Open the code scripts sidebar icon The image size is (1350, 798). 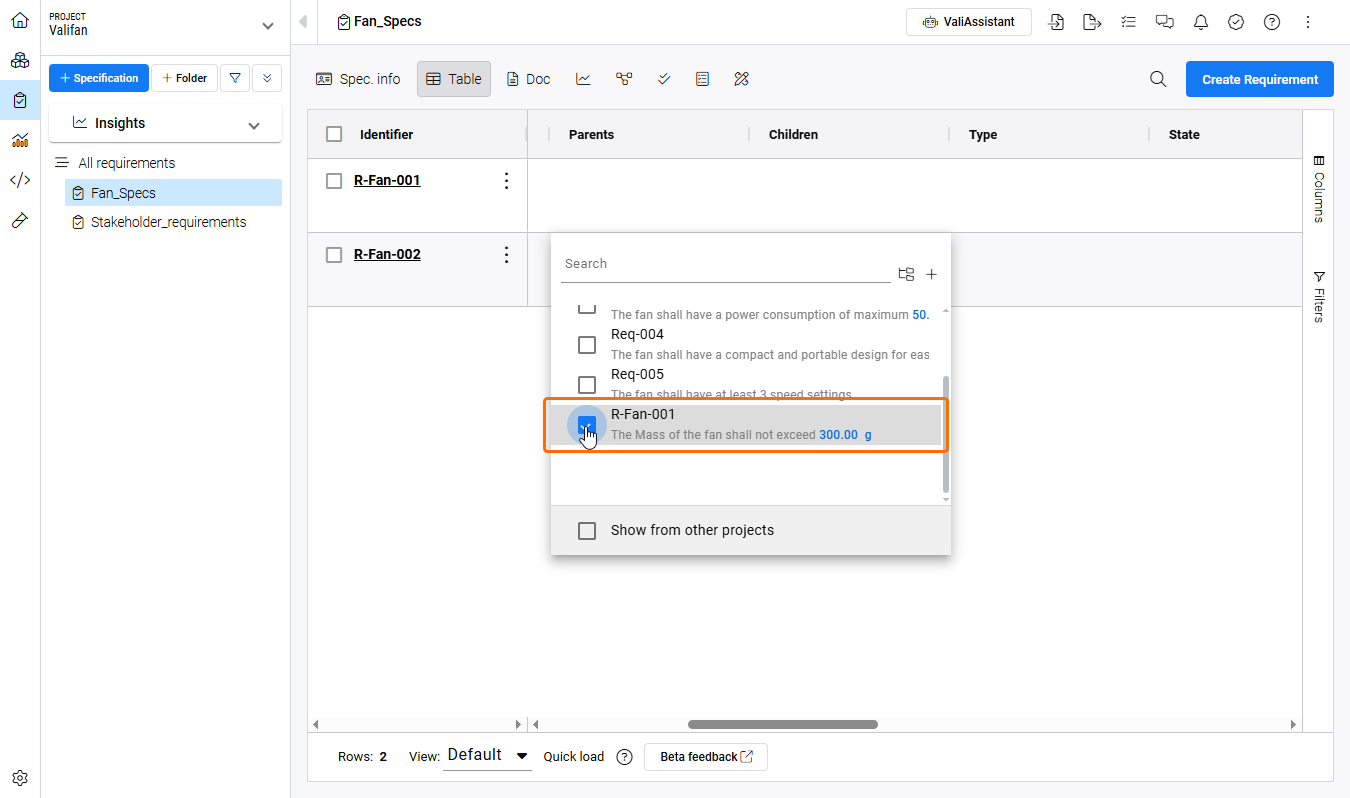click(20, 180)
